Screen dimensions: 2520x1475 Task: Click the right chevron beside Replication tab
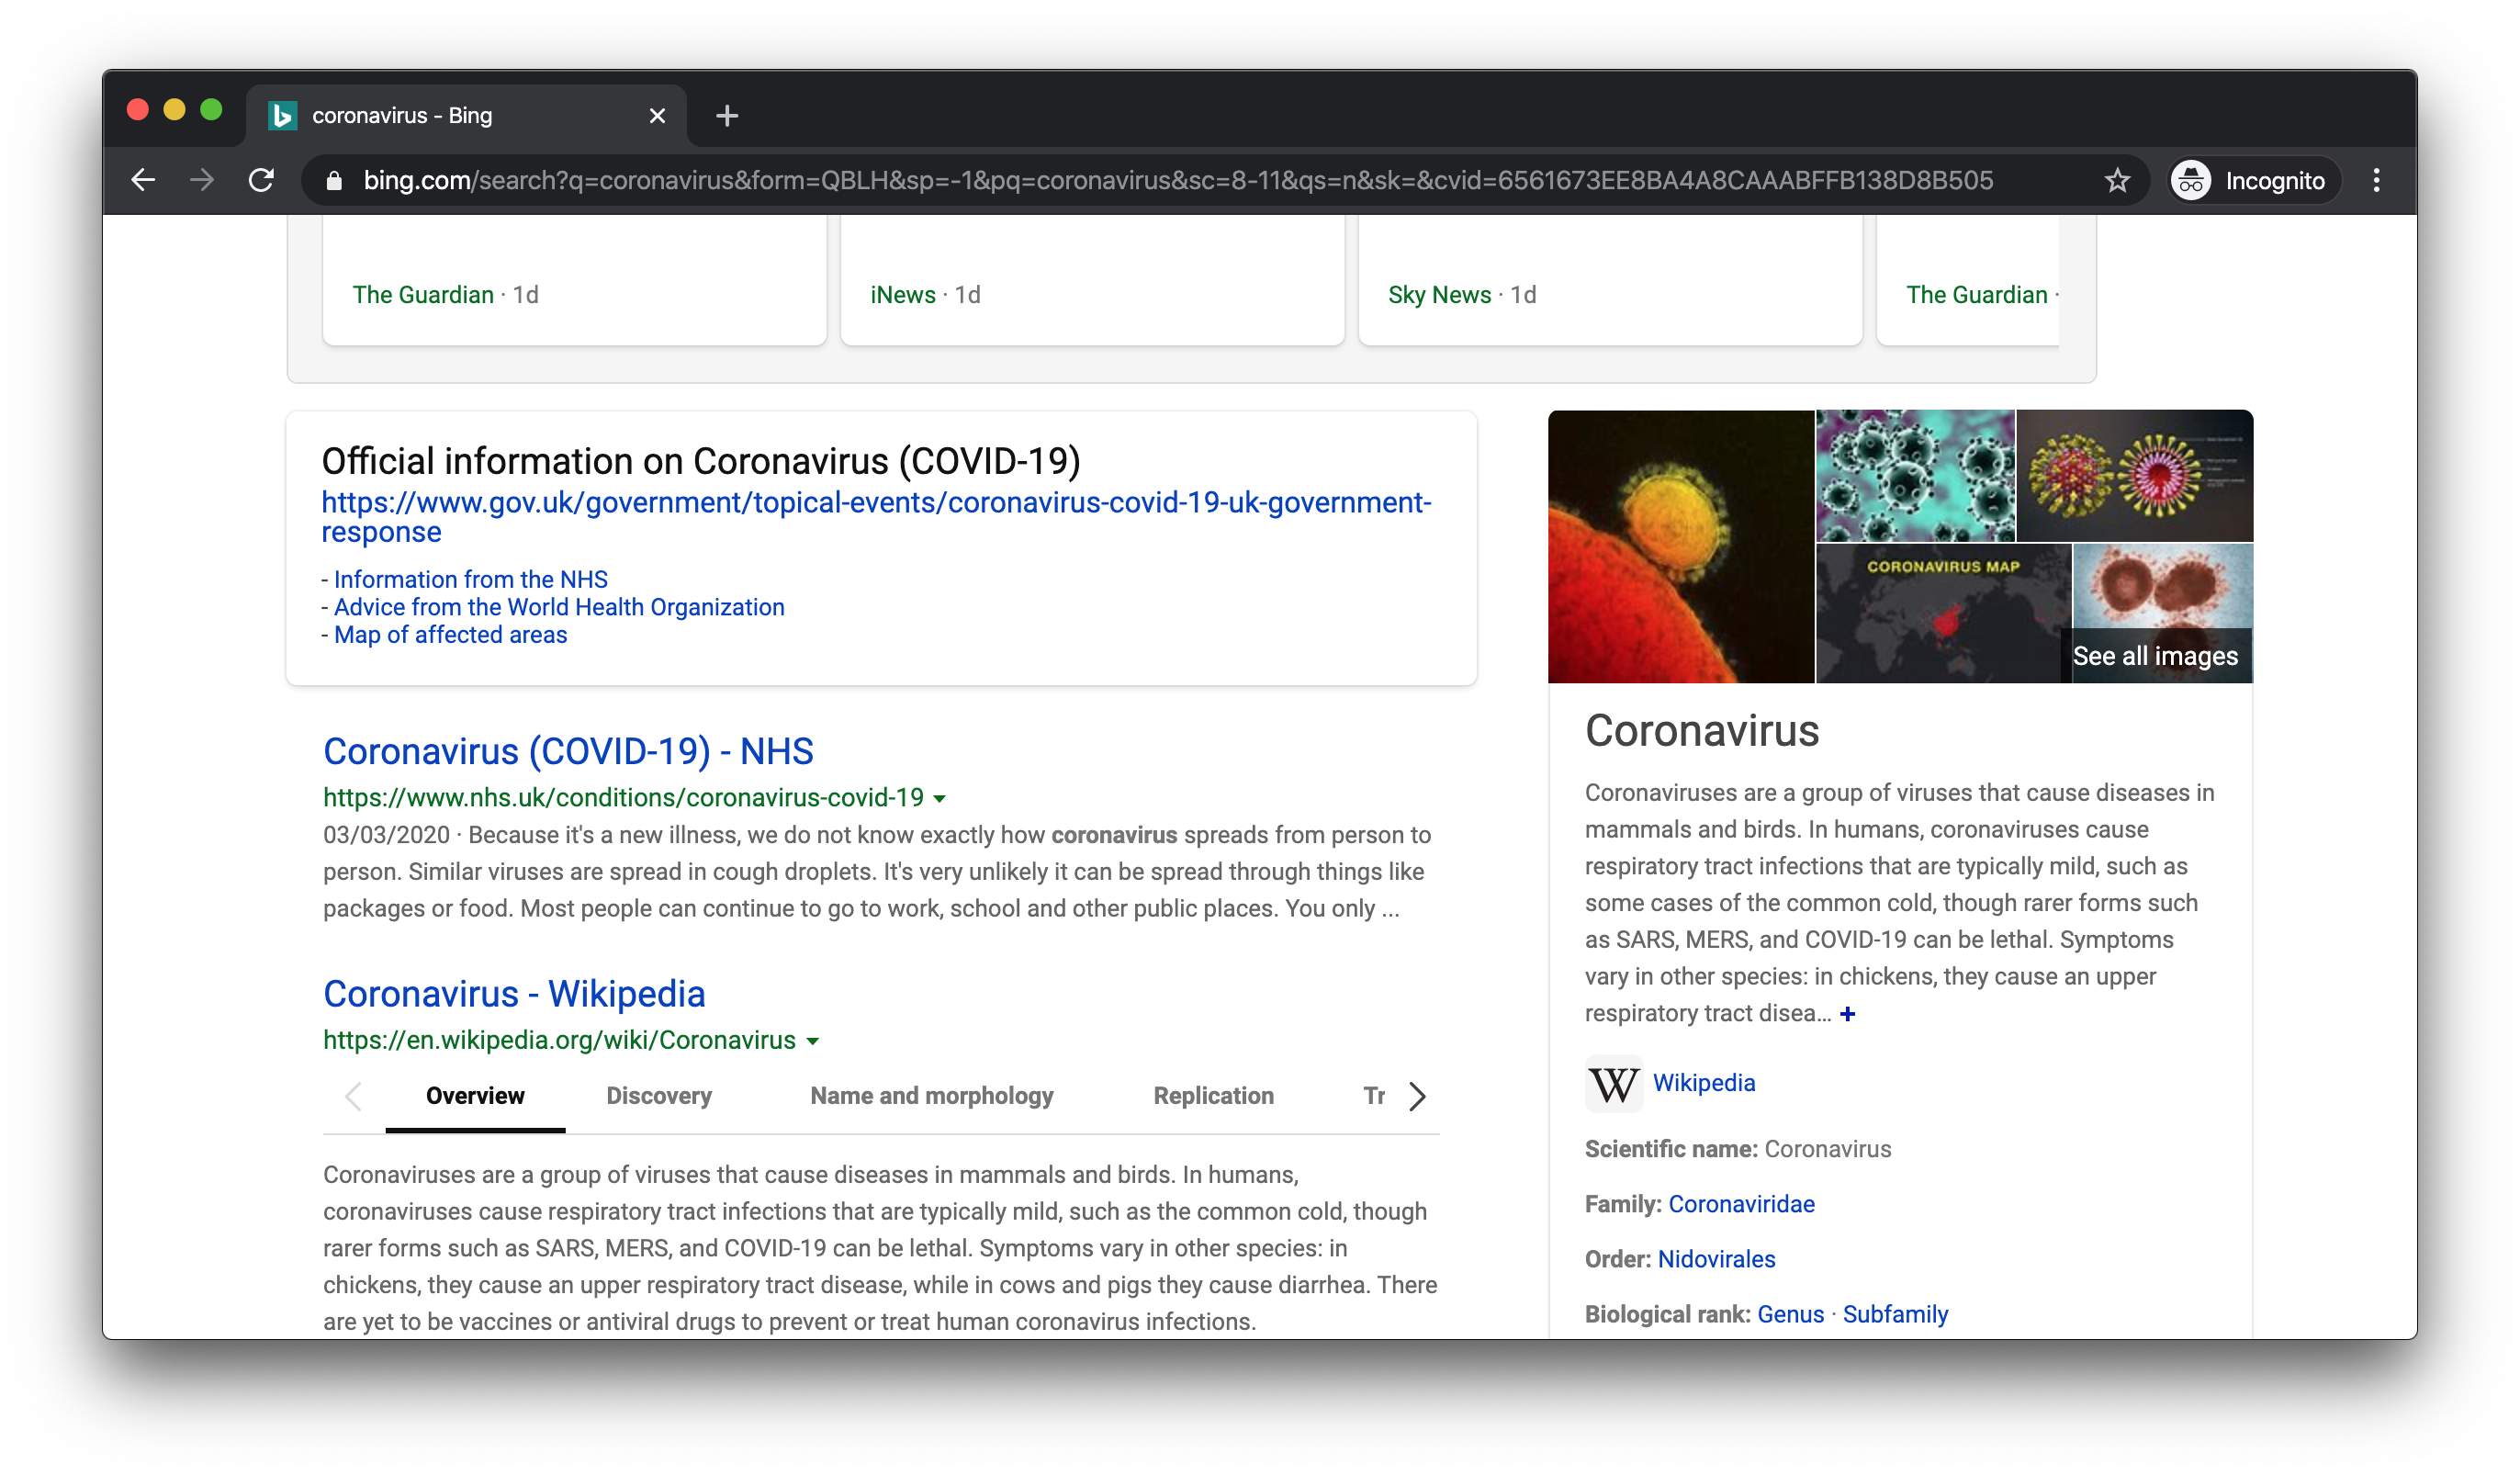[x=1416, y=1096]
